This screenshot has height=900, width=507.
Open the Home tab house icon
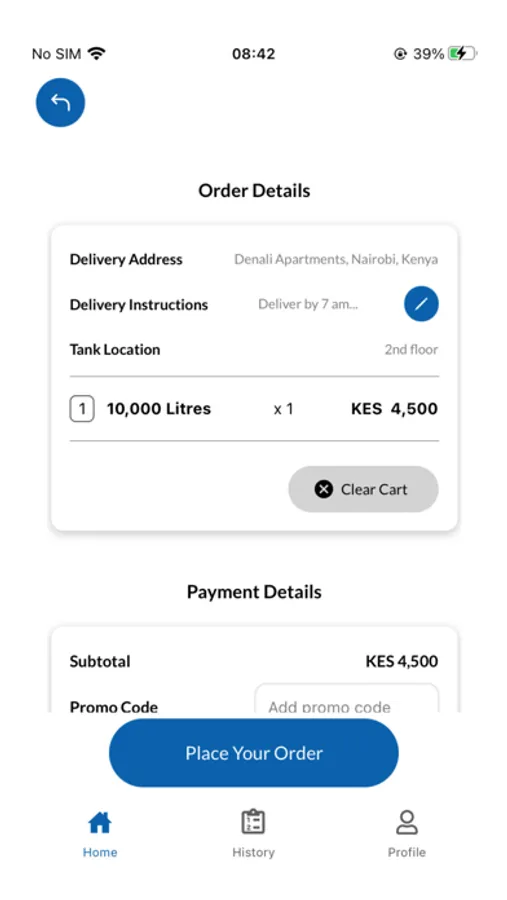(100, 823)
